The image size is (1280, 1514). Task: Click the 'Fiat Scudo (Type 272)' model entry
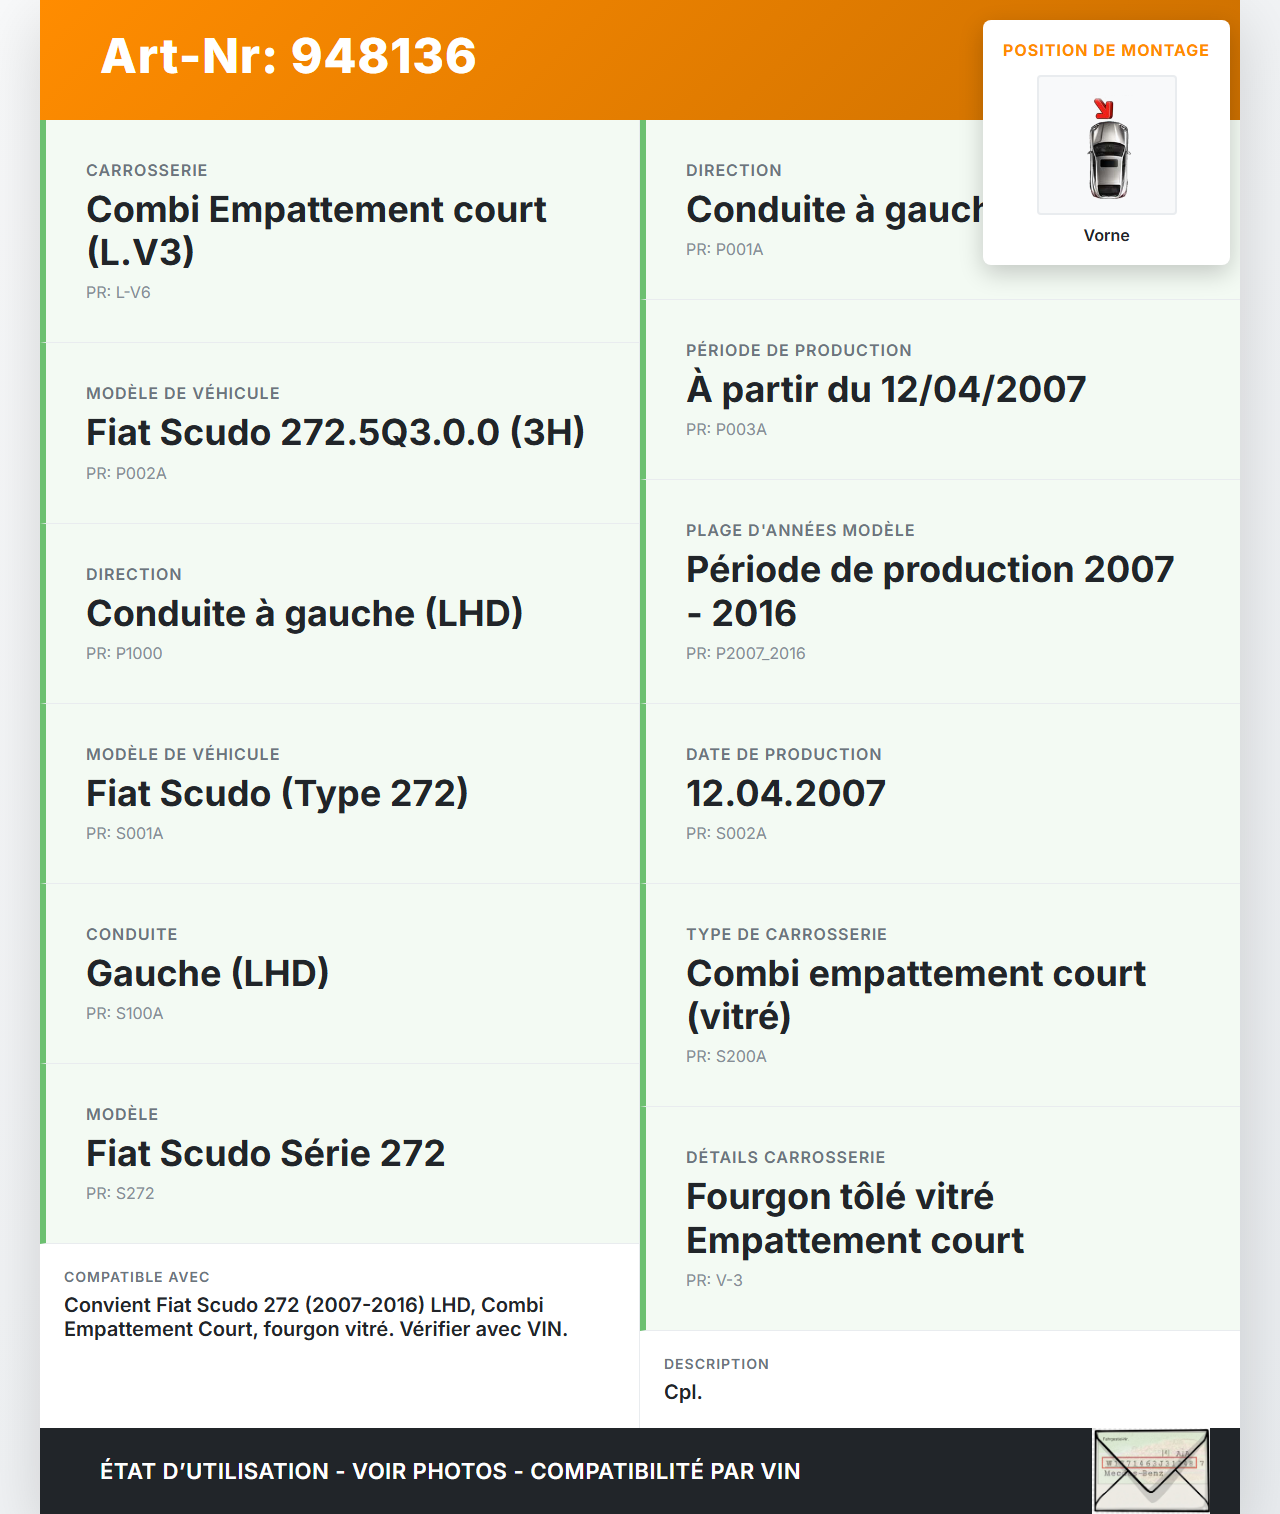click(277, 793)
